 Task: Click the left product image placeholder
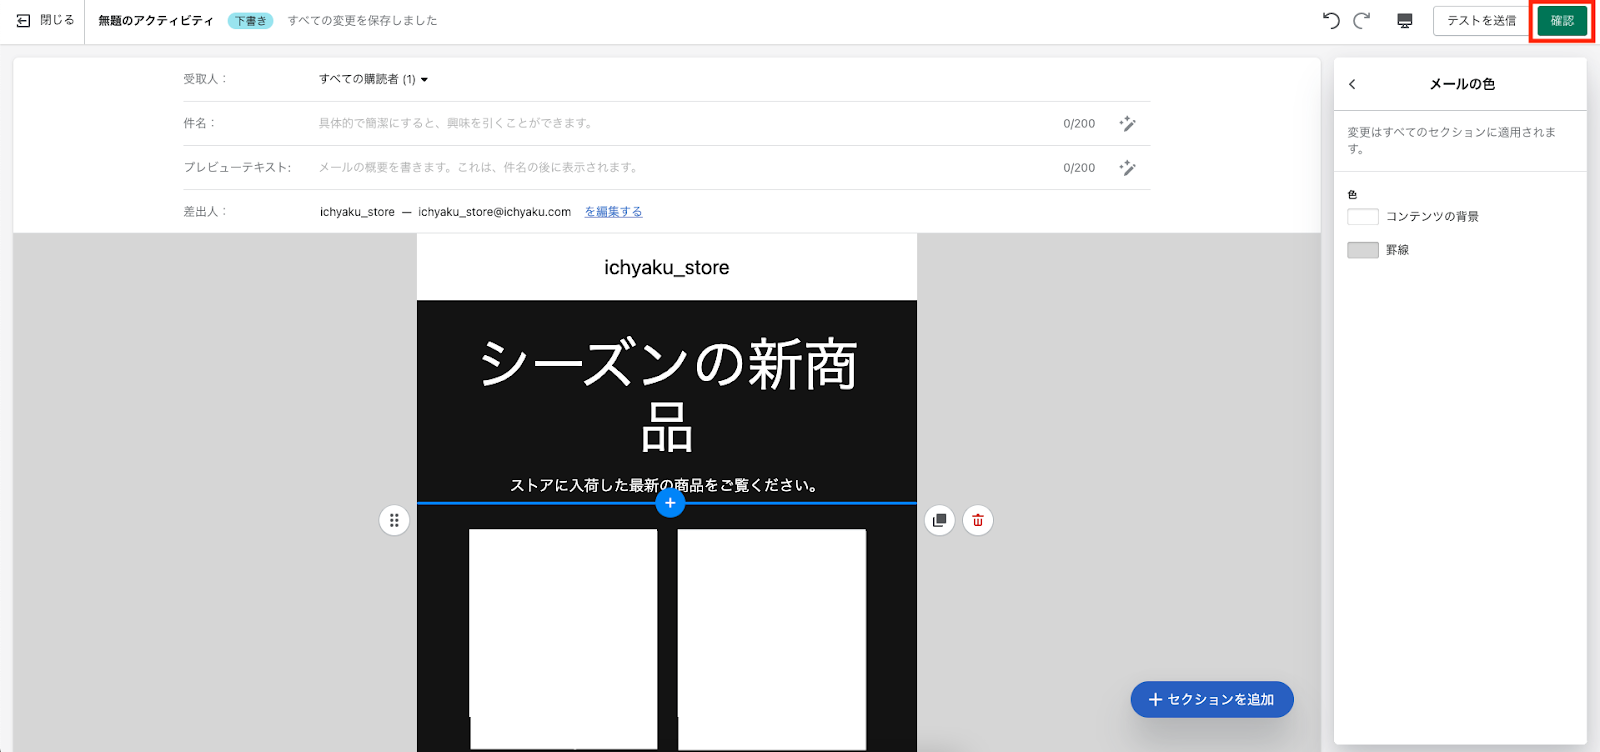point(563,639)
